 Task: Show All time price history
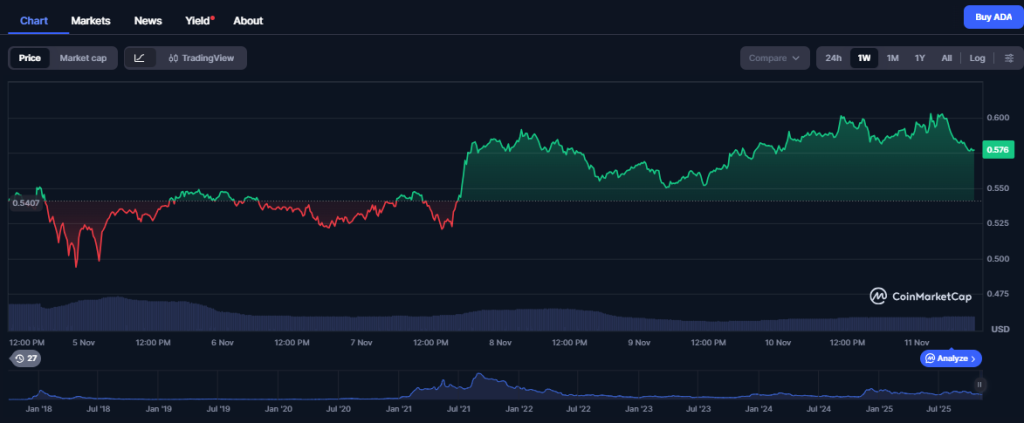point(946,58)
